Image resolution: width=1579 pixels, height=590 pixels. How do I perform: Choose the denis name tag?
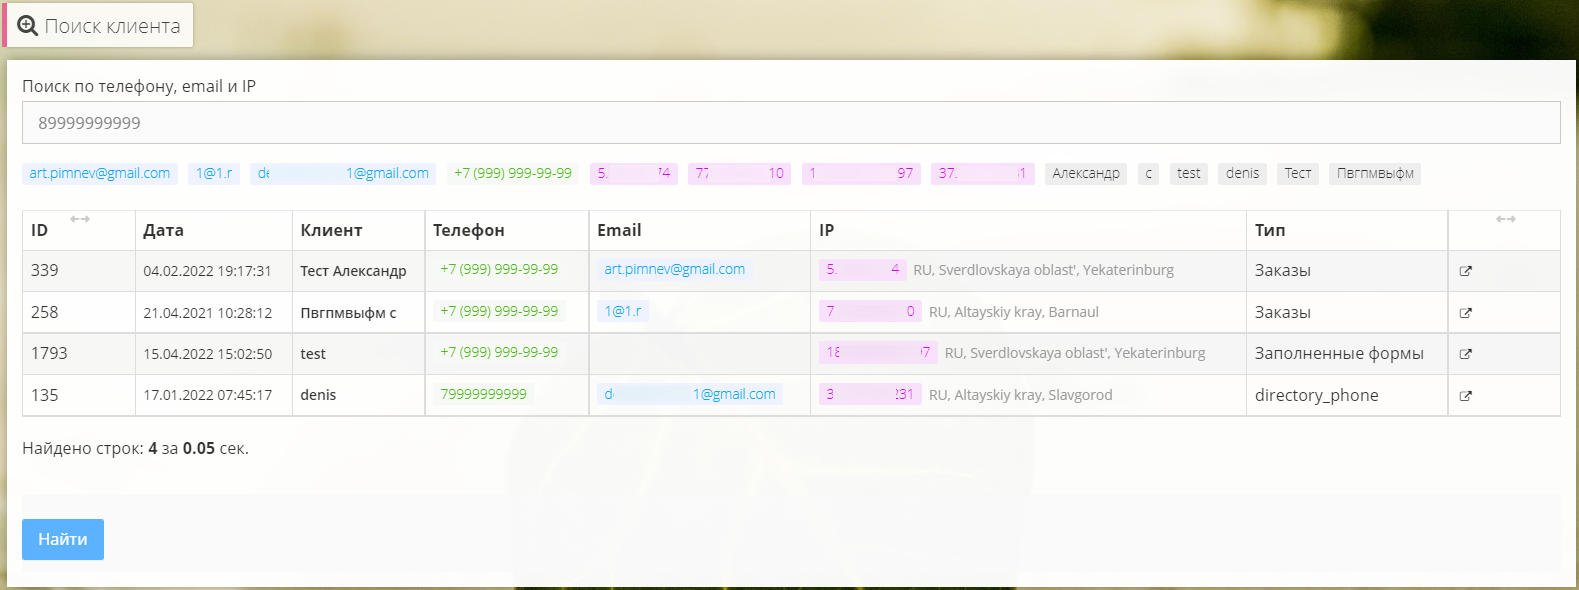pyautogui.click(x=1242, y=174)
